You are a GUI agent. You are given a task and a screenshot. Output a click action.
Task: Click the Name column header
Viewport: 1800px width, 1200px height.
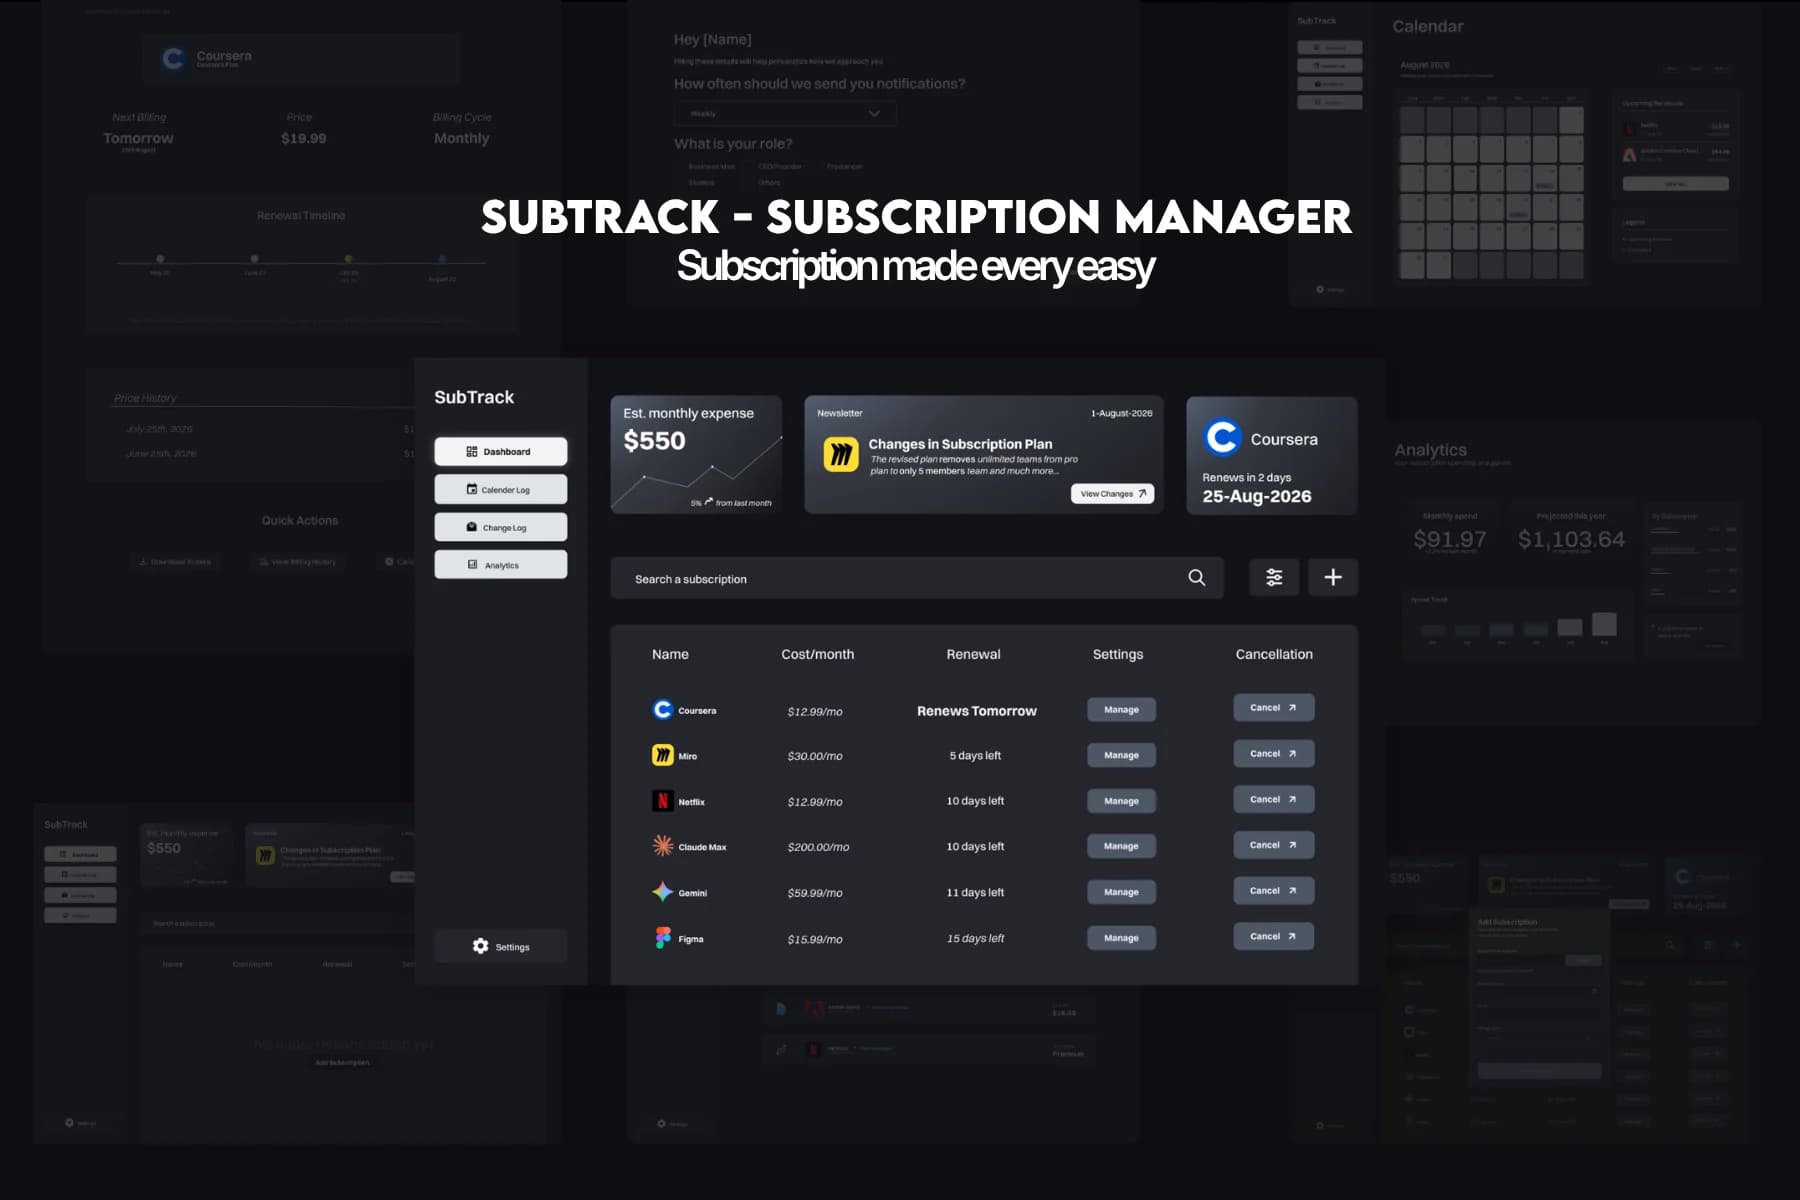(x=670, y=654)
